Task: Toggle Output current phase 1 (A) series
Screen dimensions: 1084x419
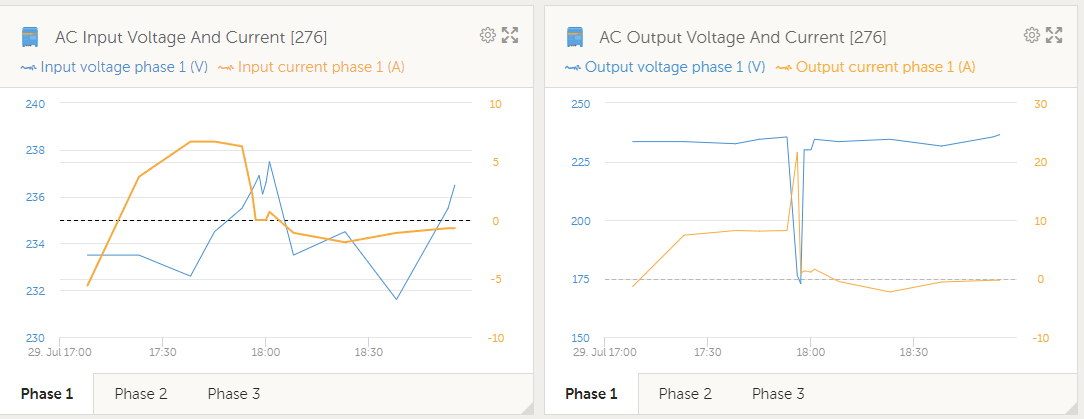Action: tap(886, 68)
